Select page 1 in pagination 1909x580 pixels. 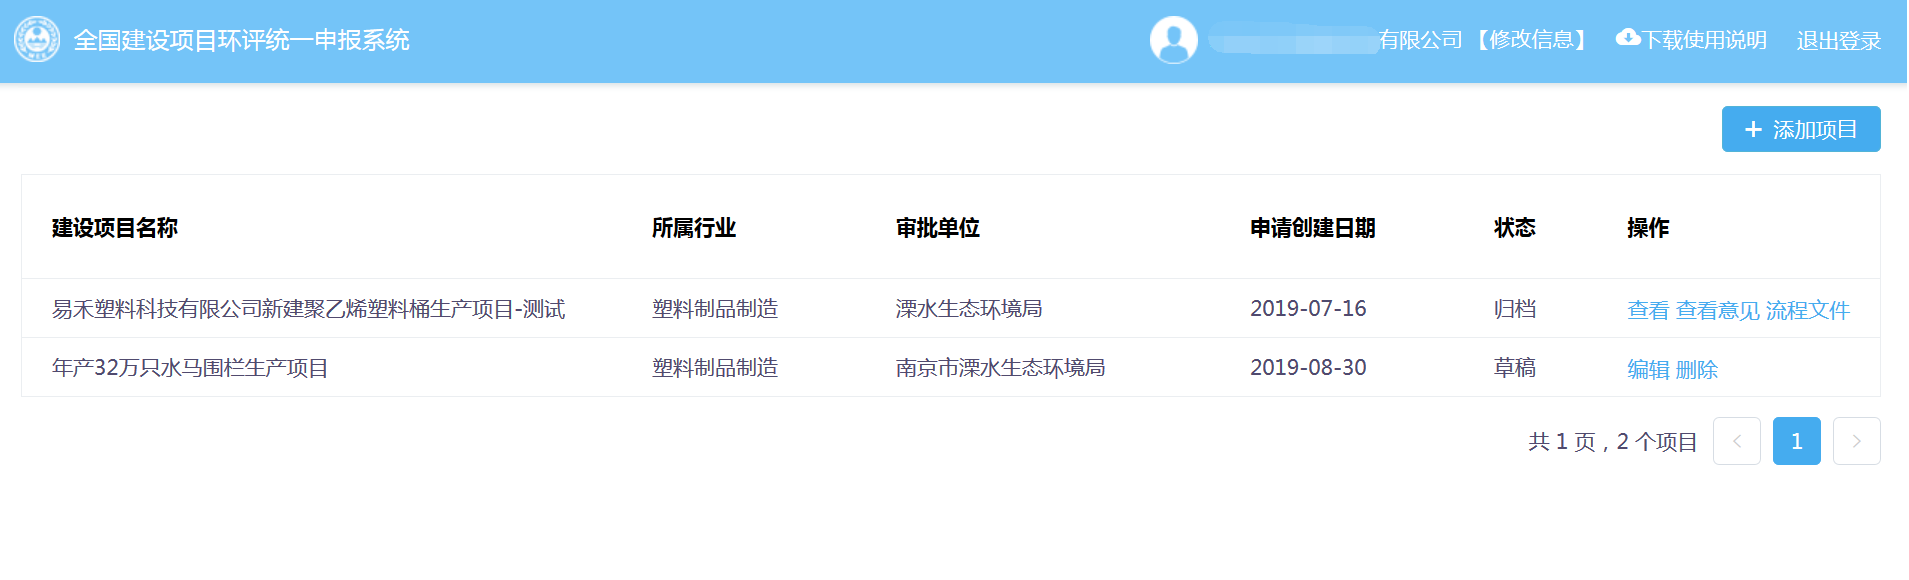point(1796,441)
